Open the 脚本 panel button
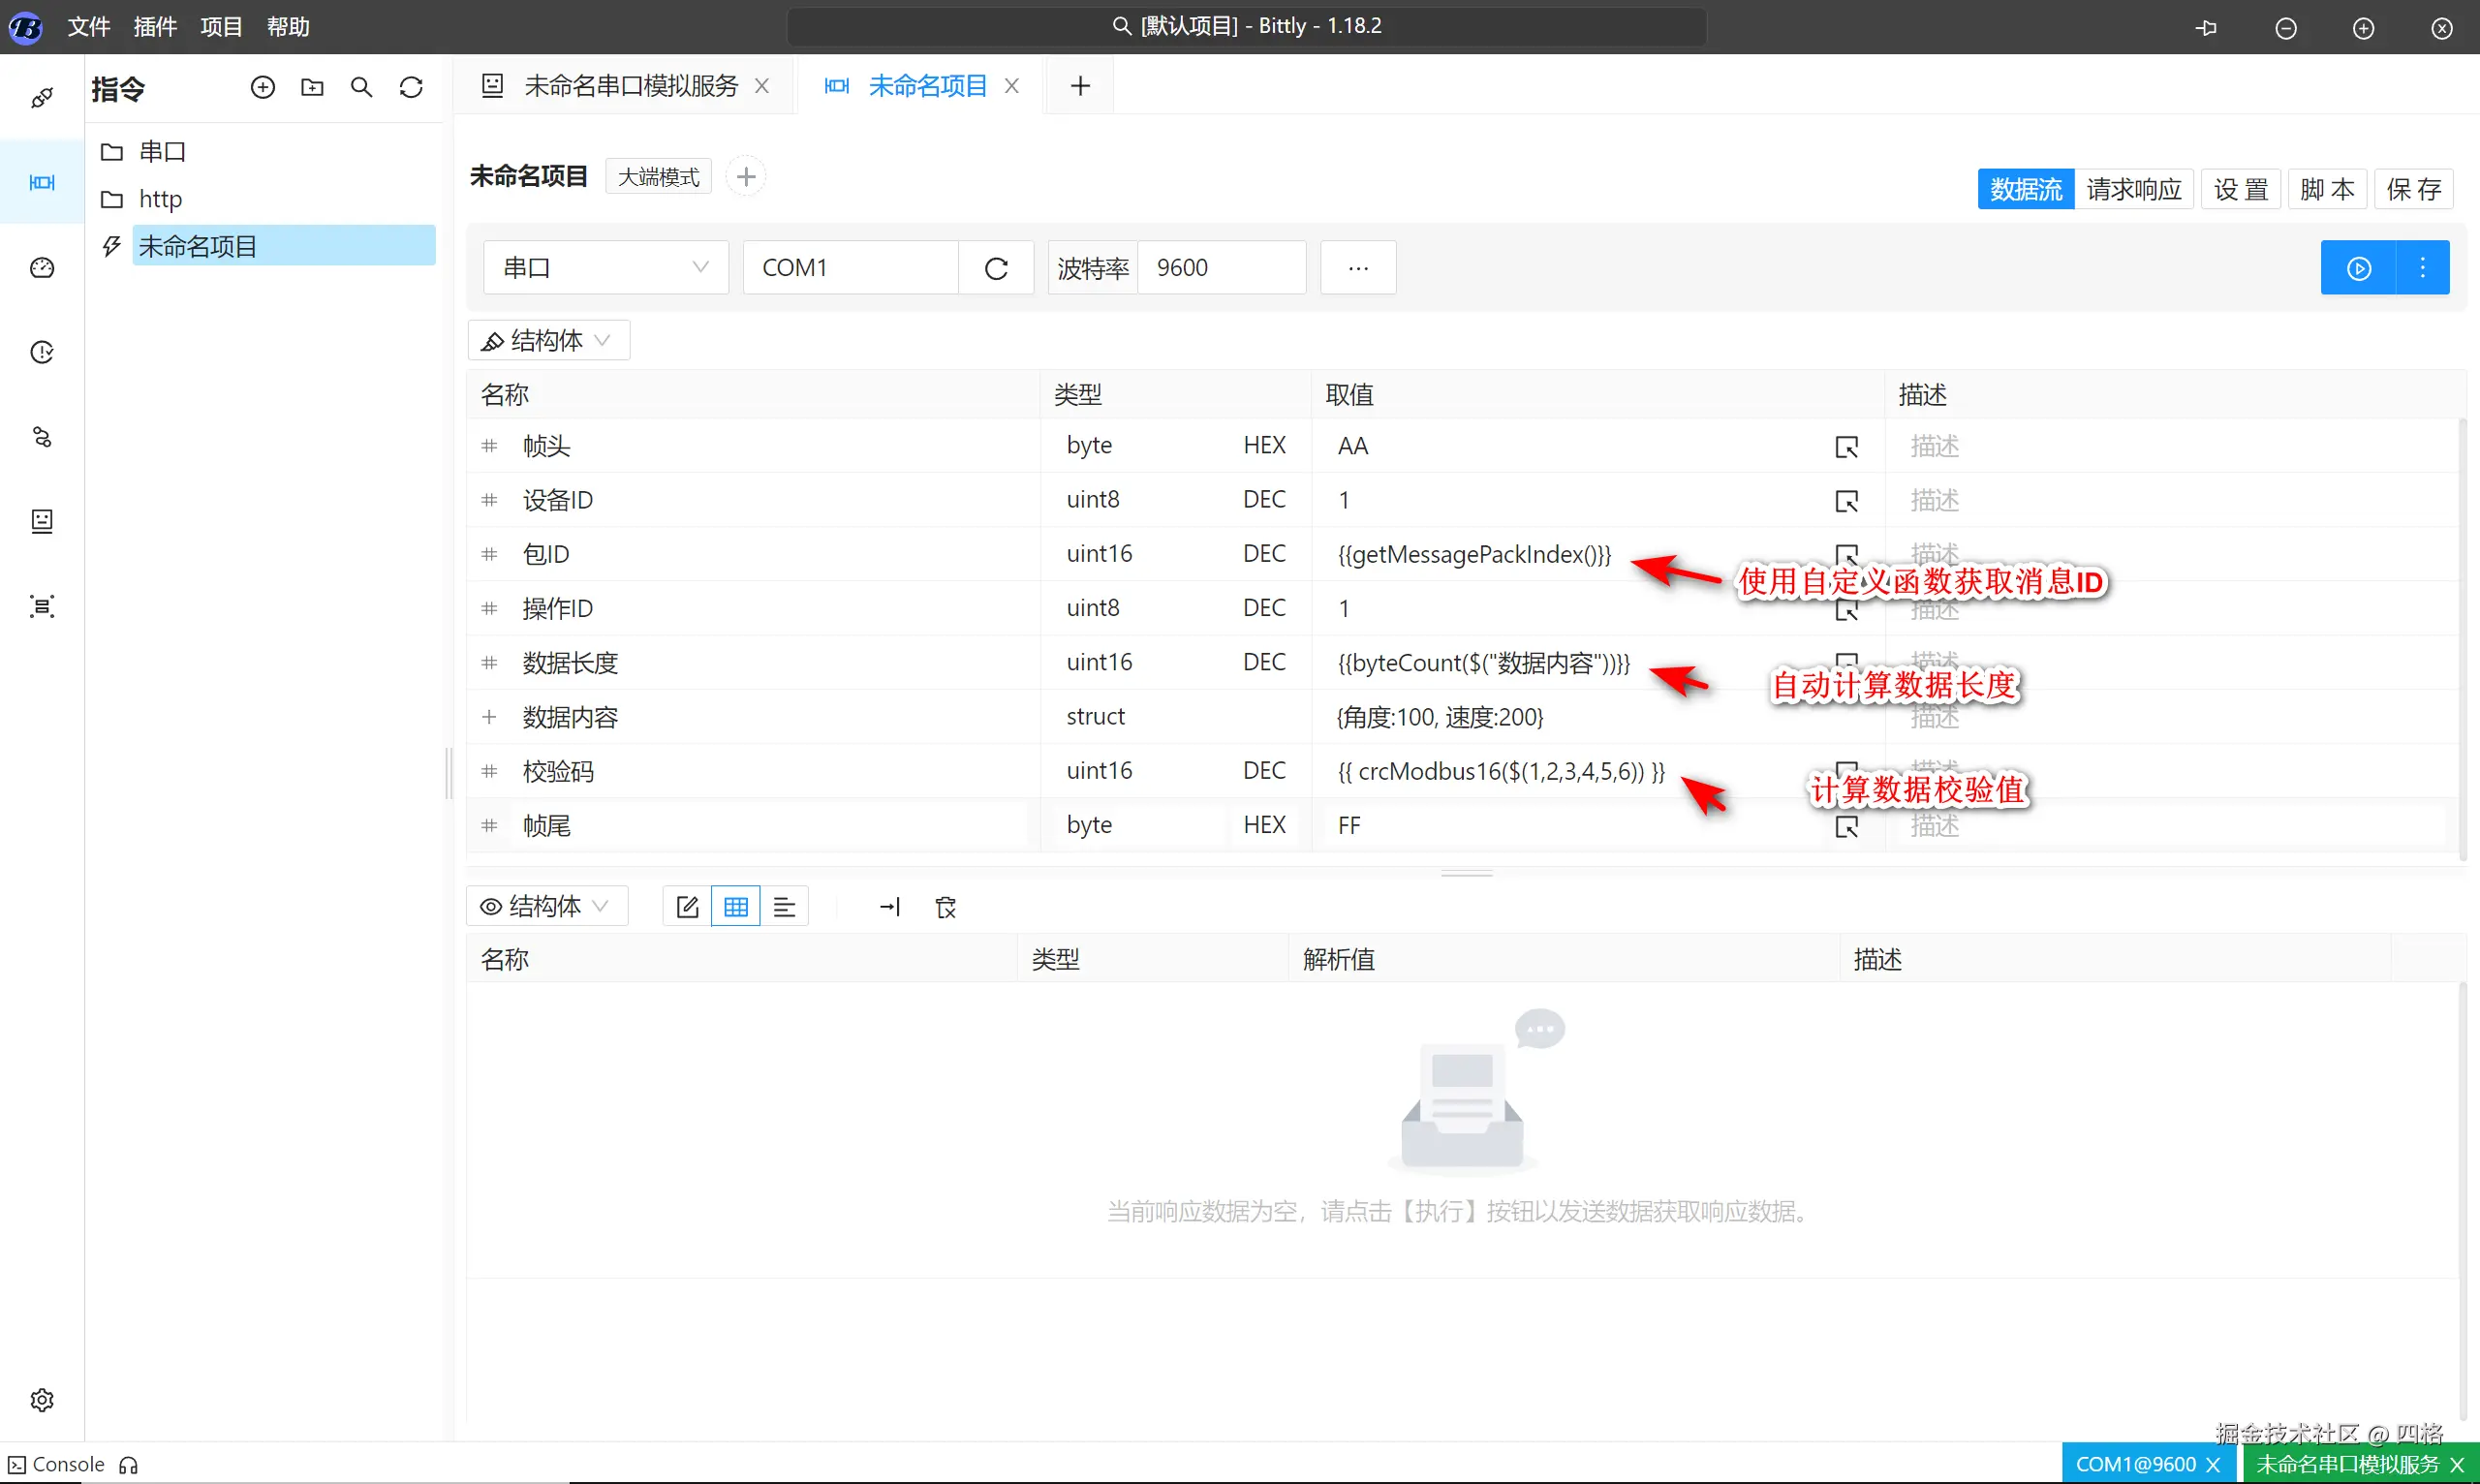This screenshot has height=1484, width=2480. [2326, 189]
